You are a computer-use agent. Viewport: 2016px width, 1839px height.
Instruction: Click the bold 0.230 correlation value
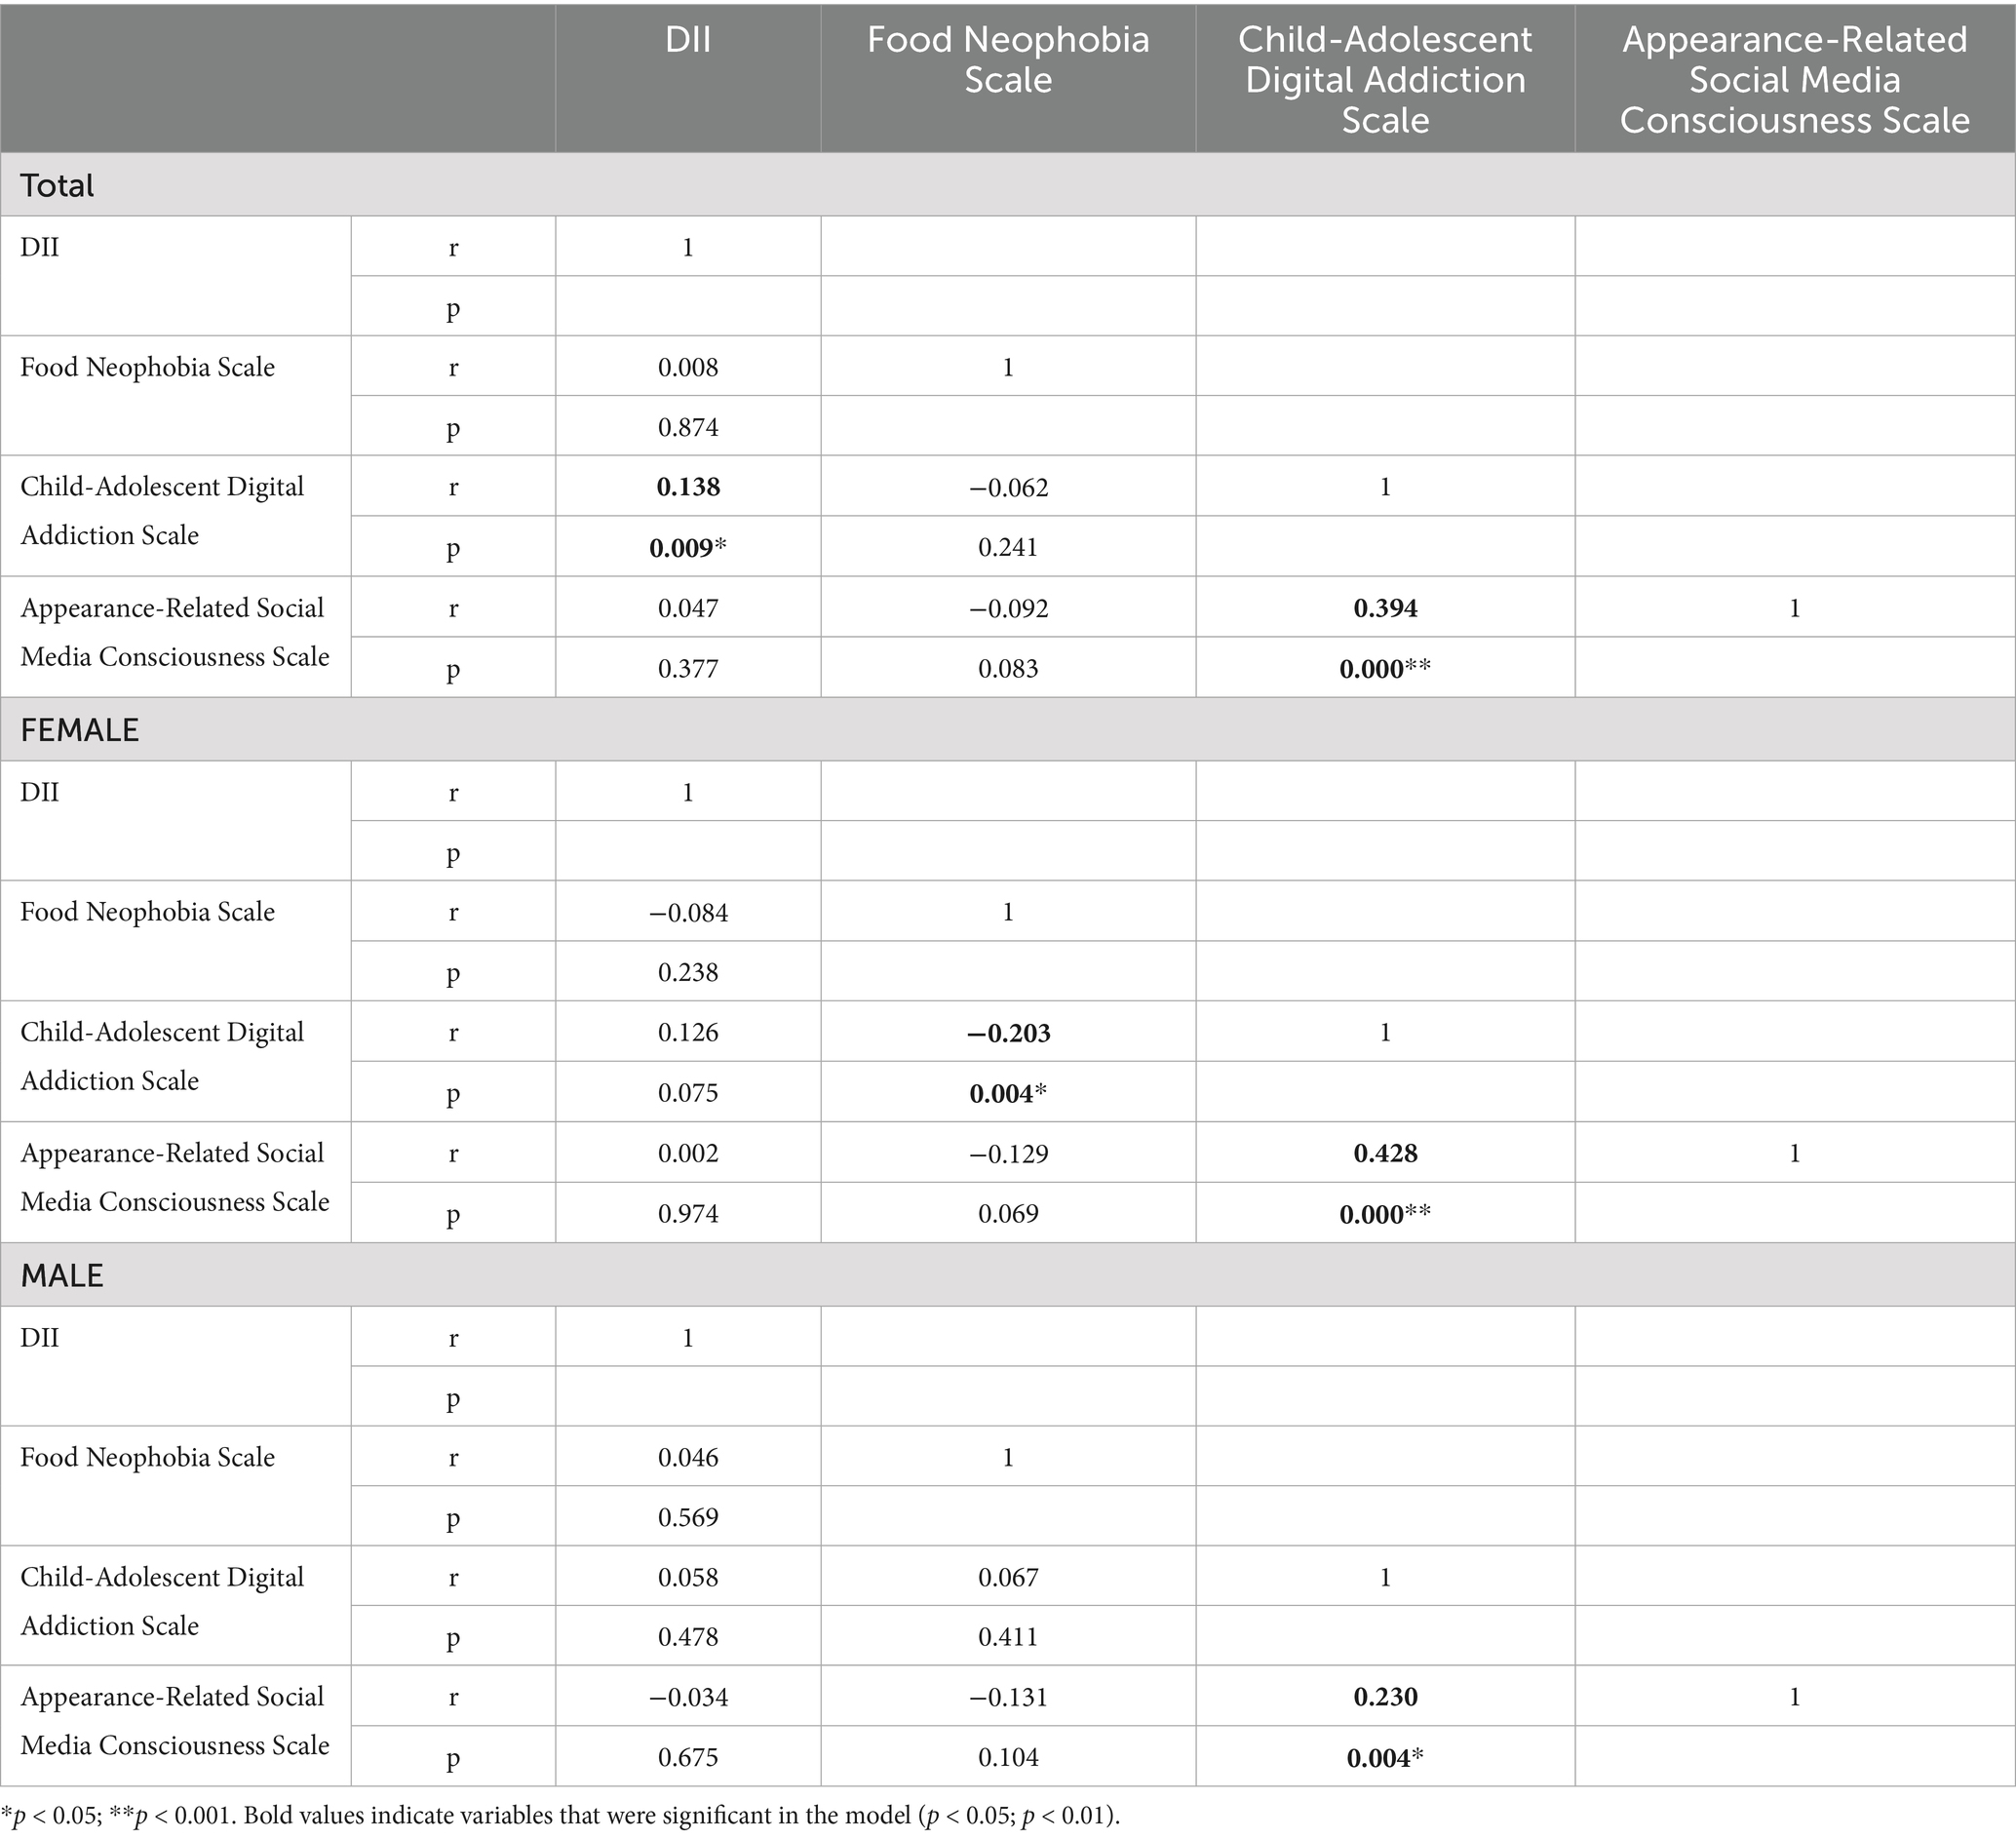click(x=1385, y=1697)
